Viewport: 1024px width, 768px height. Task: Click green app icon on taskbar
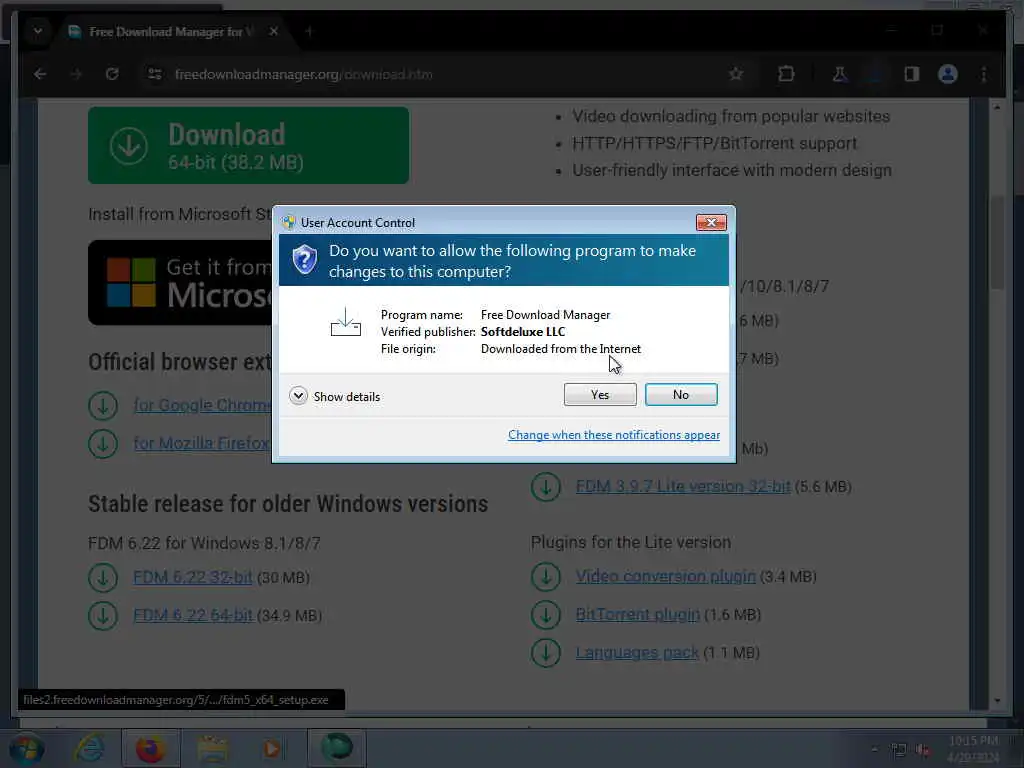[x=336, y=748]
